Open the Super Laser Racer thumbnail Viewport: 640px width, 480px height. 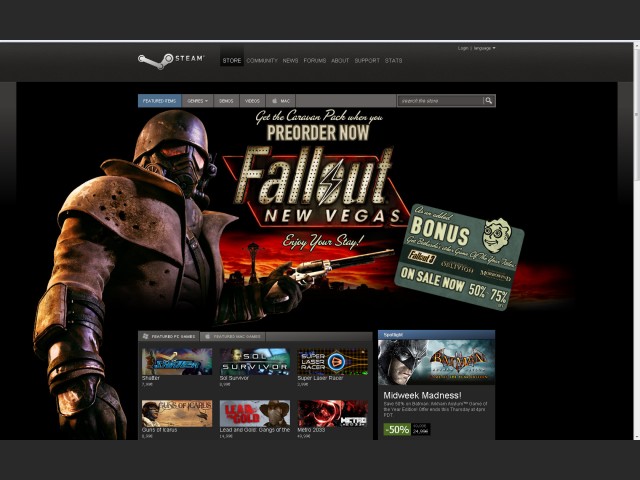click(333, 362)
